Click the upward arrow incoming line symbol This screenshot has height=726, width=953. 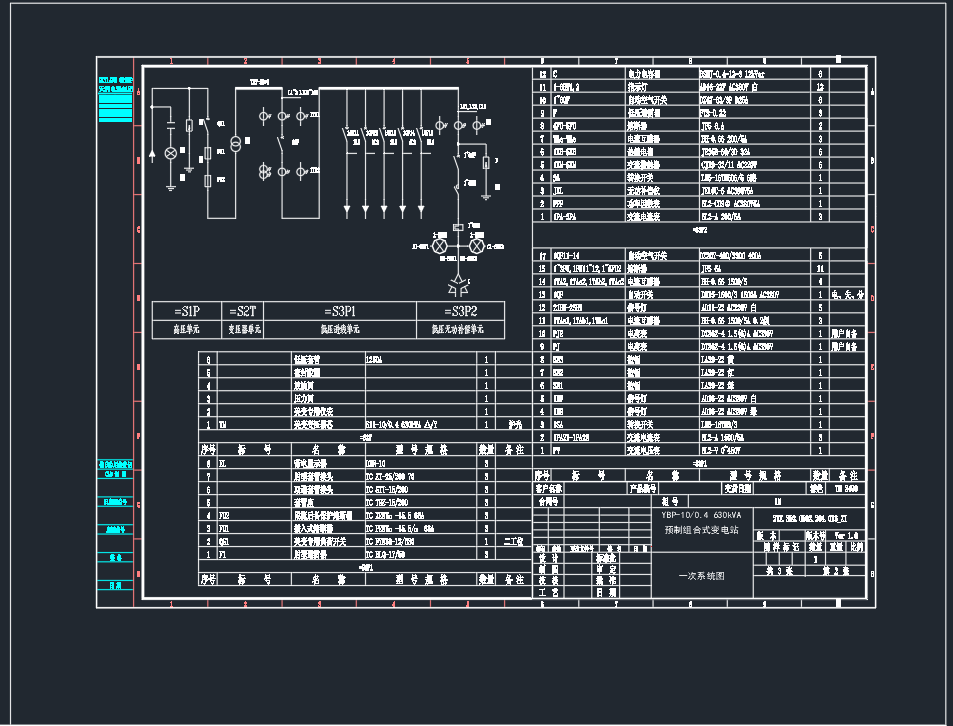pos(152,153)
